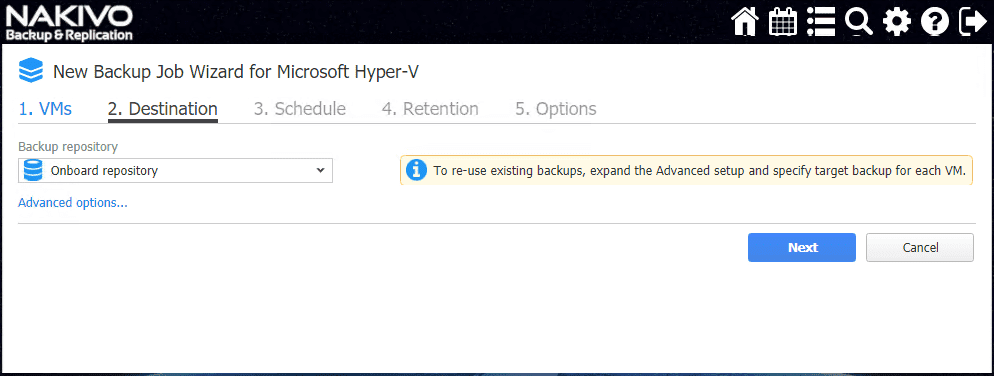This screenshot has height=376, width=994.
Task: Click the 'Backup repository' label
Action: (68, 146)
